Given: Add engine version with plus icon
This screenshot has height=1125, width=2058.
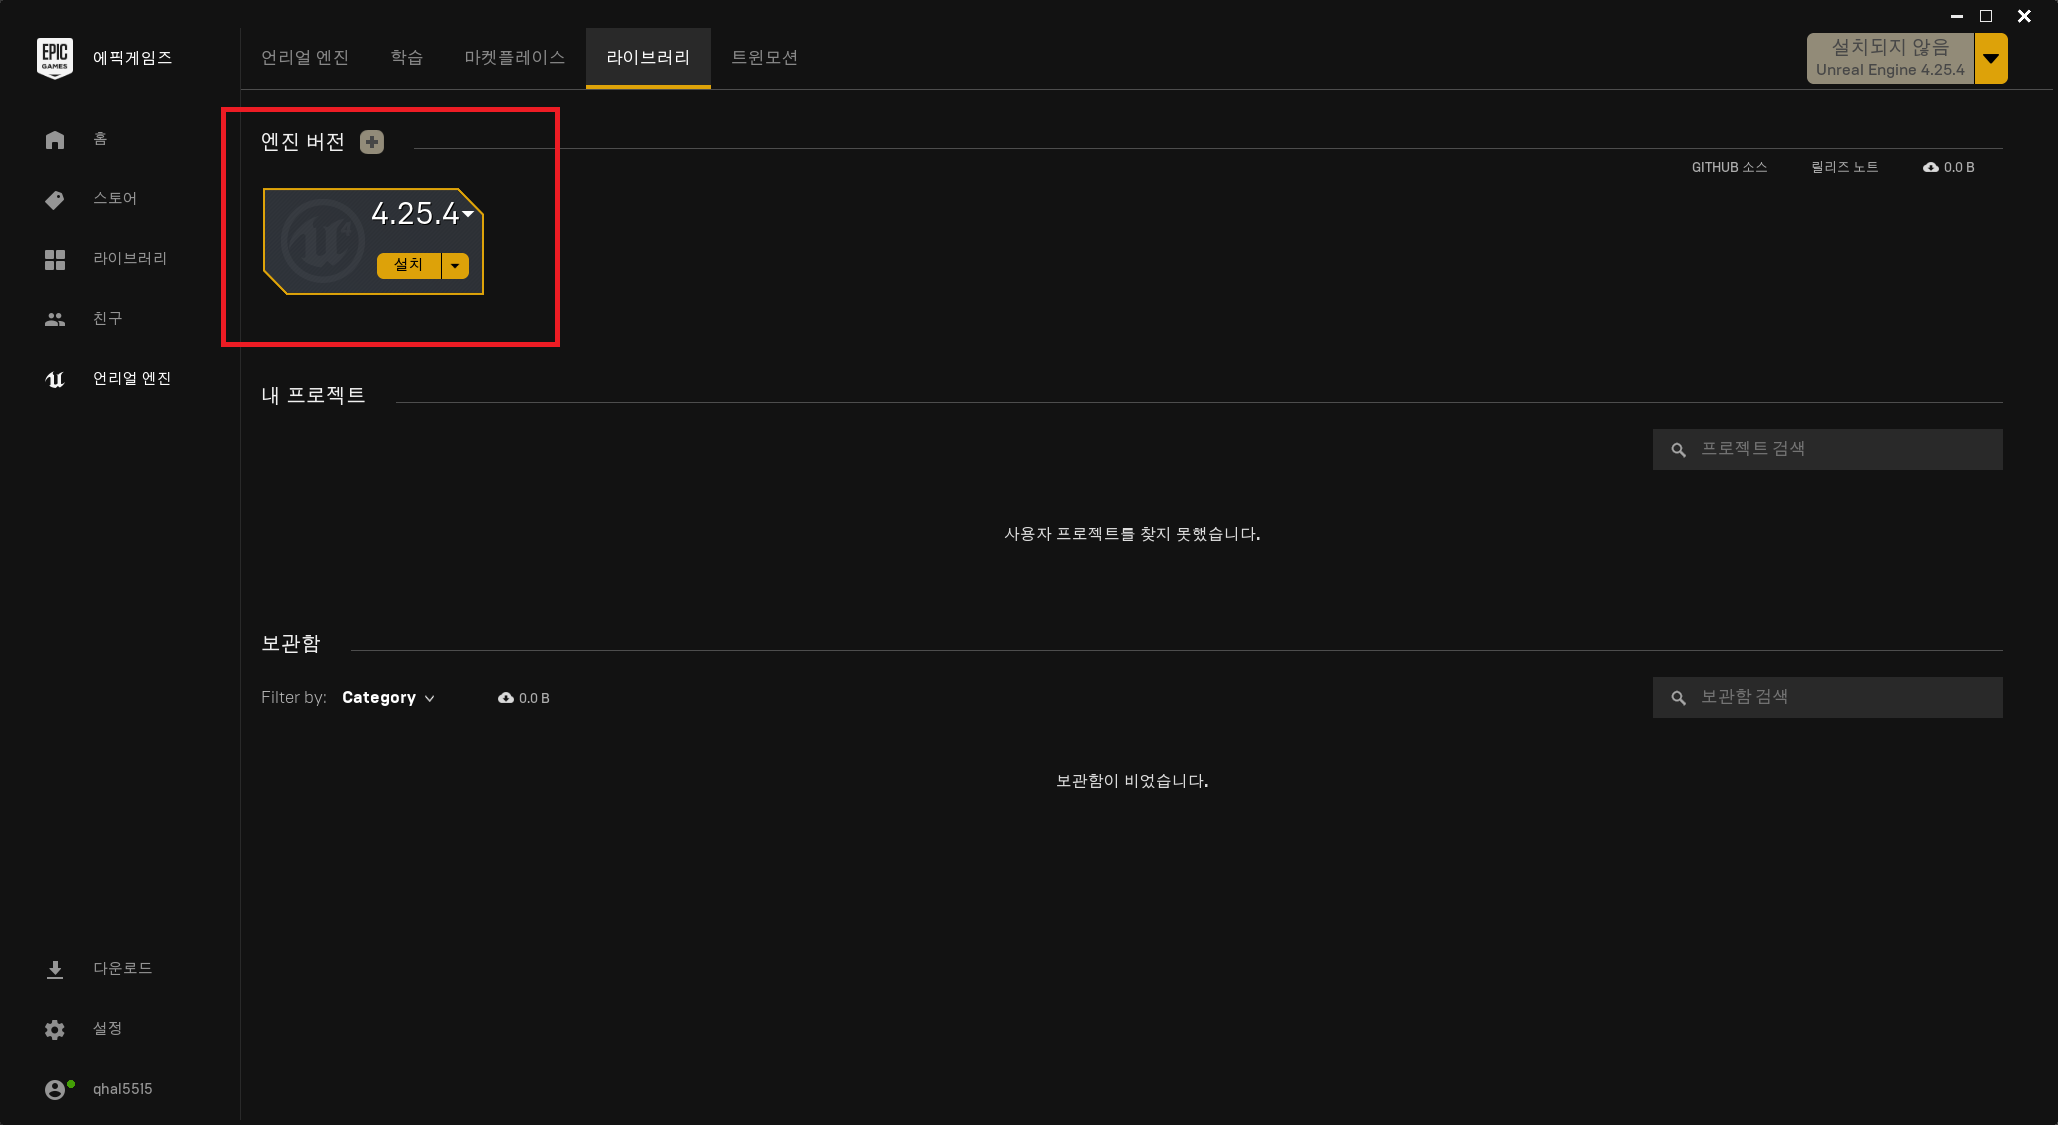Looking at the screenshot, I should (372, 142).
